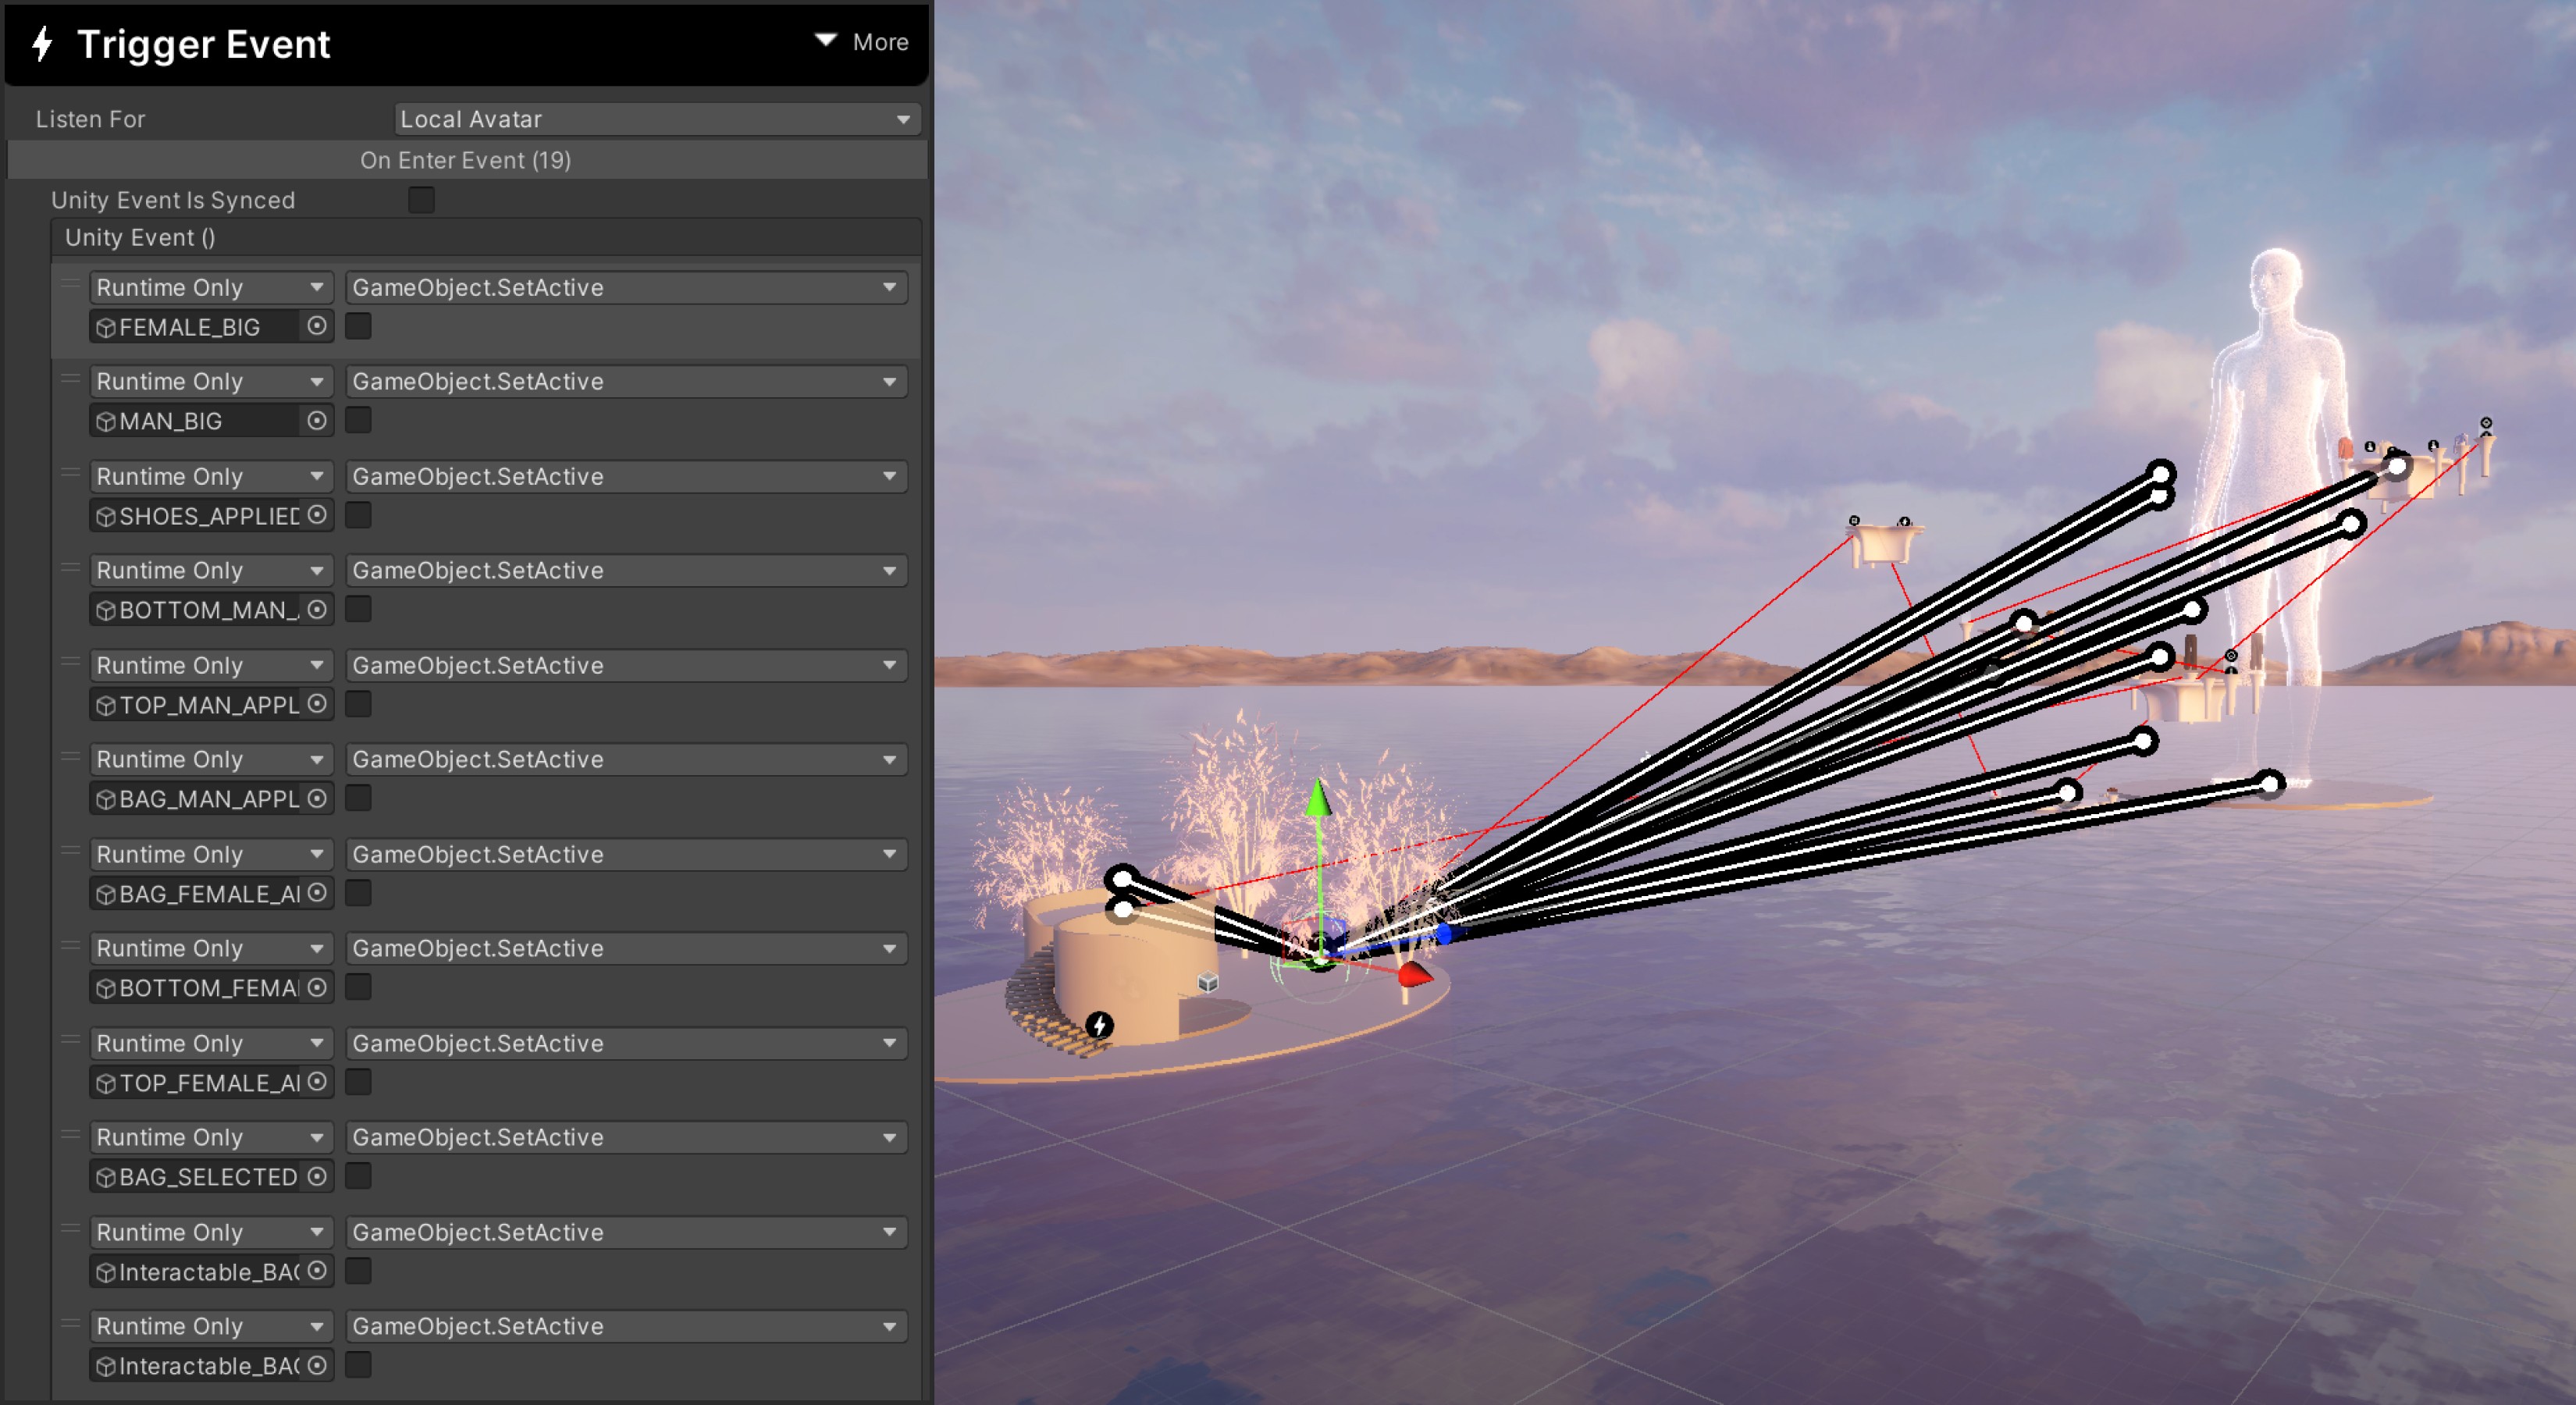The image size is (2576, 1405).
Task: Open object picker for BAG_SELECTED field
Action: click(317, 1177)
